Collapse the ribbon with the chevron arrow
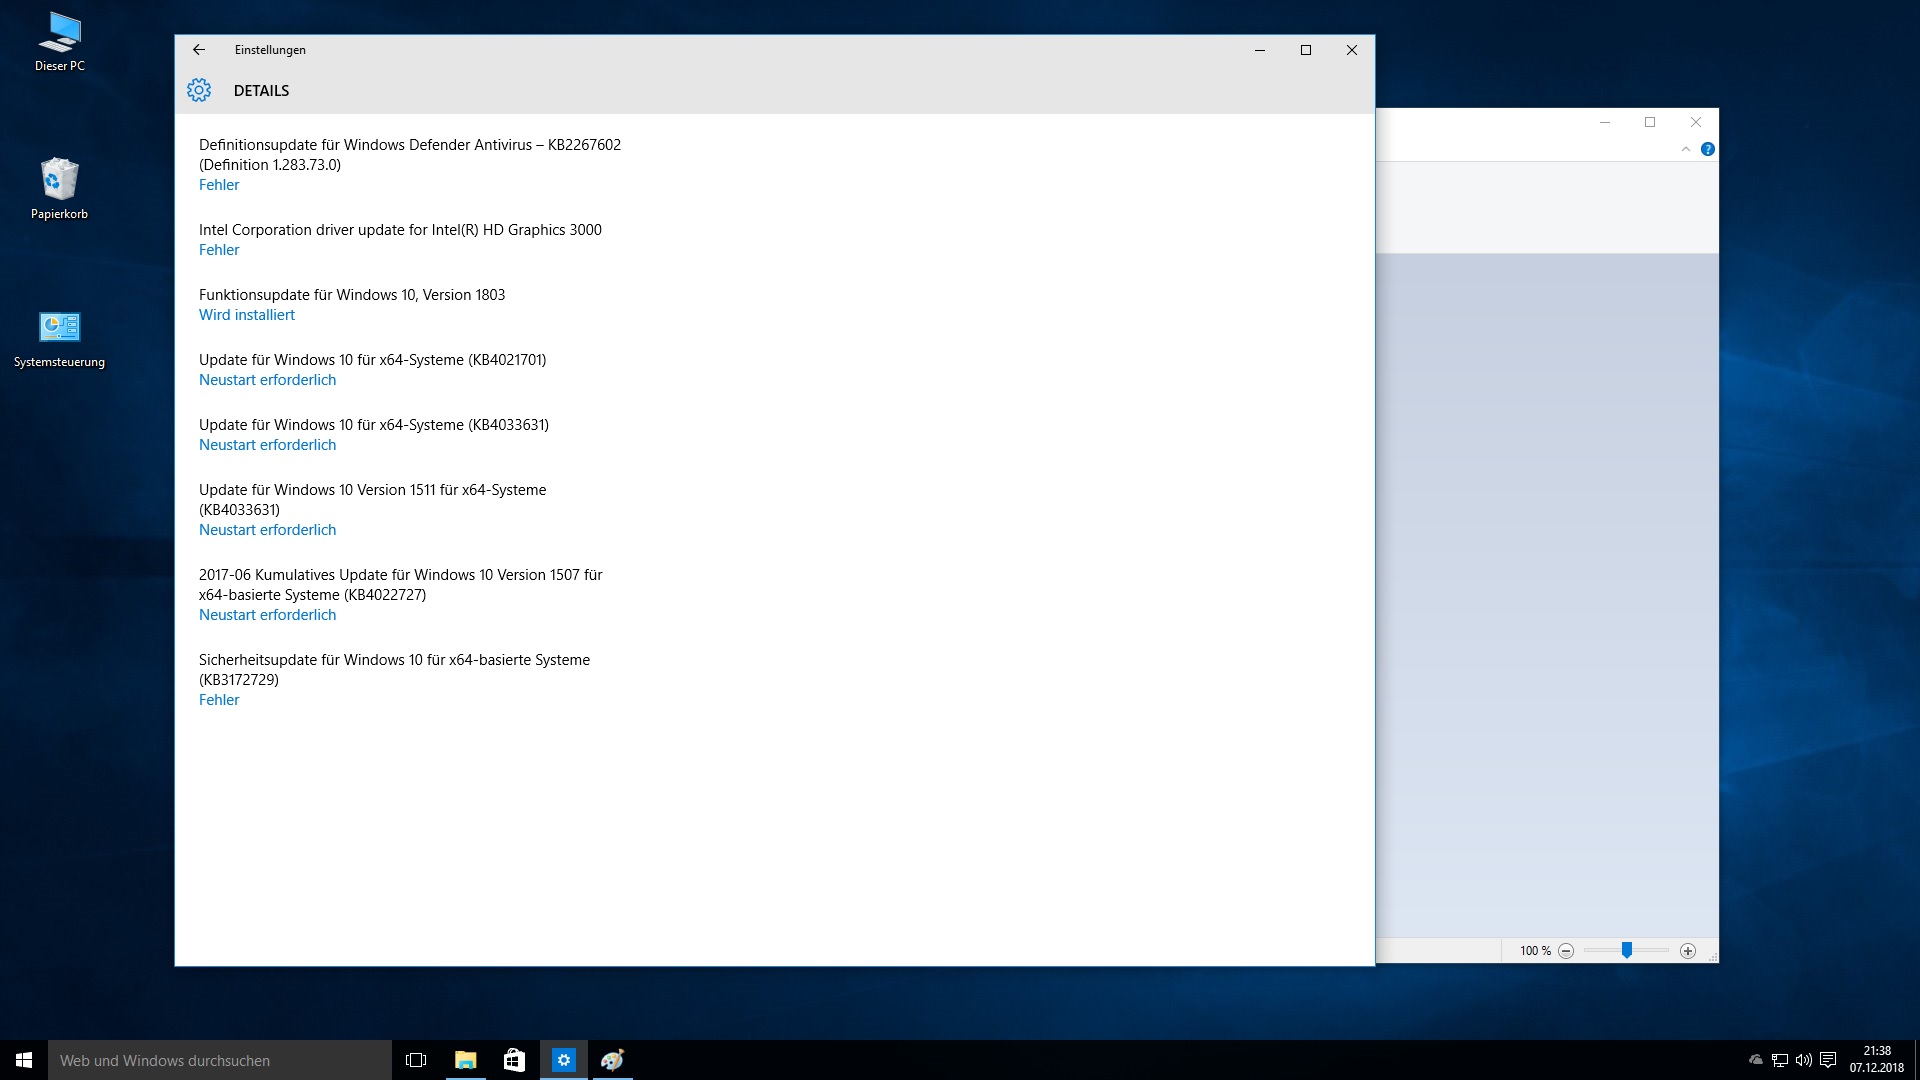The height and width of the screenshot is (1080, 1920). coord(1686,149)
